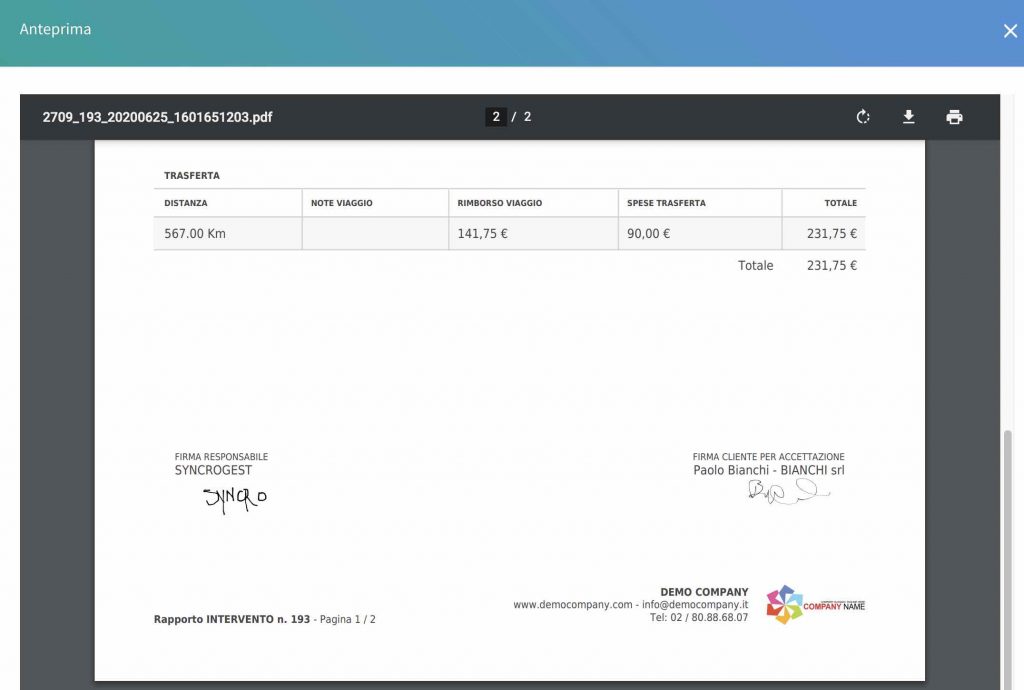The image size is (1024, 690).
Task: Edit the current page number field
Action: click(496, 117)
